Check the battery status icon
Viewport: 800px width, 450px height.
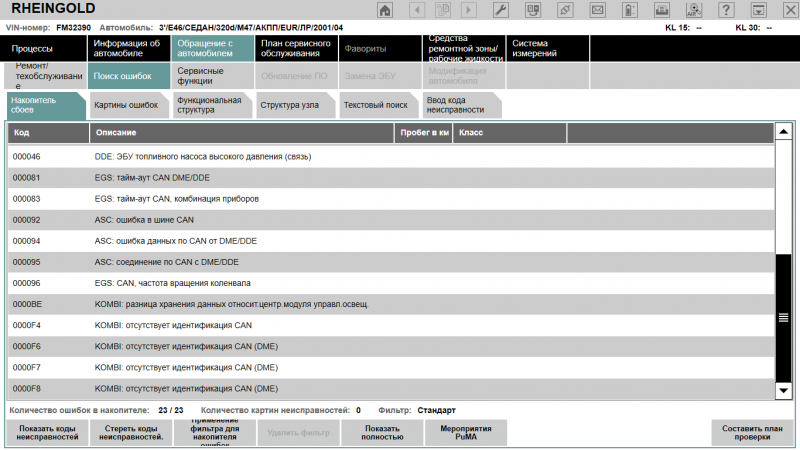click(x=630, y=10)
